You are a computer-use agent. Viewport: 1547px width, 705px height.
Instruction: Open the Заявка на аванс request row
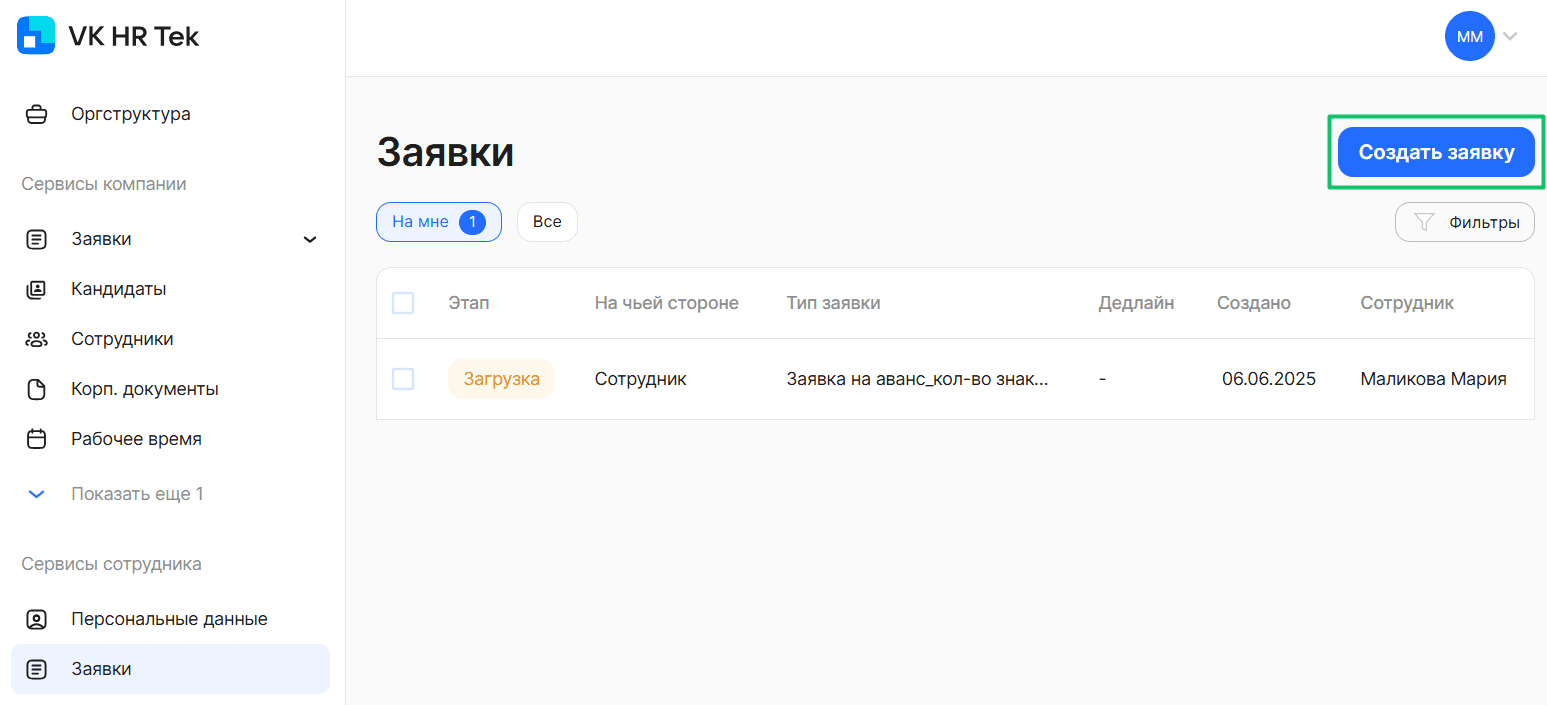[x=917, y=379]
